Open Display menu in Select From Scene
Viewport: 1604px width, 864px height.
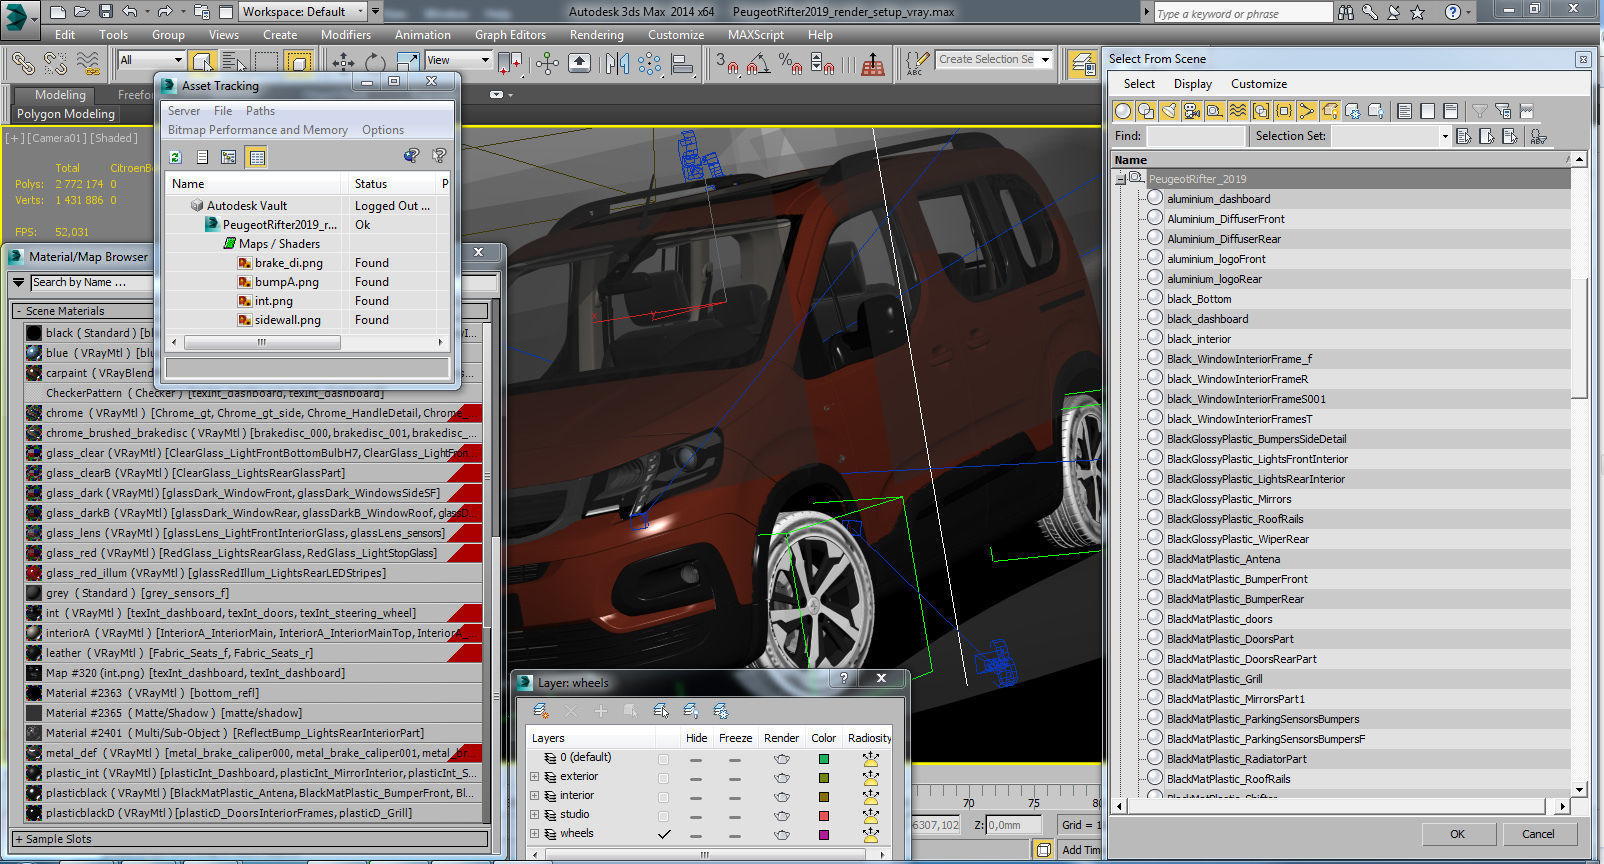tap(1192, 84)
